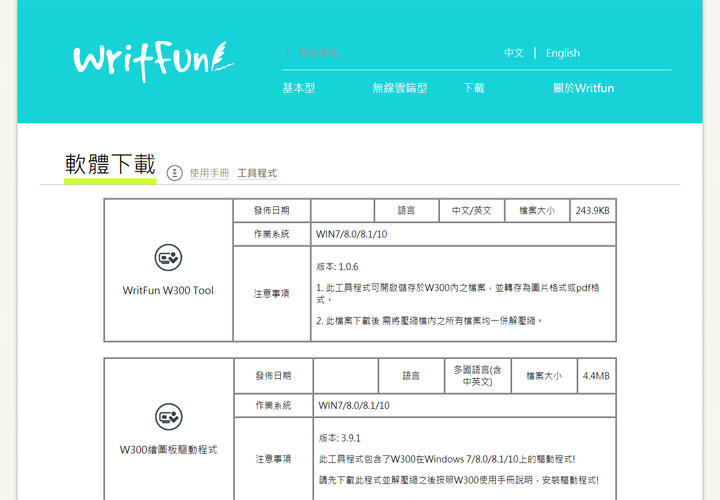Click 檔案大小 label in driver table

[x=544, y=376]
